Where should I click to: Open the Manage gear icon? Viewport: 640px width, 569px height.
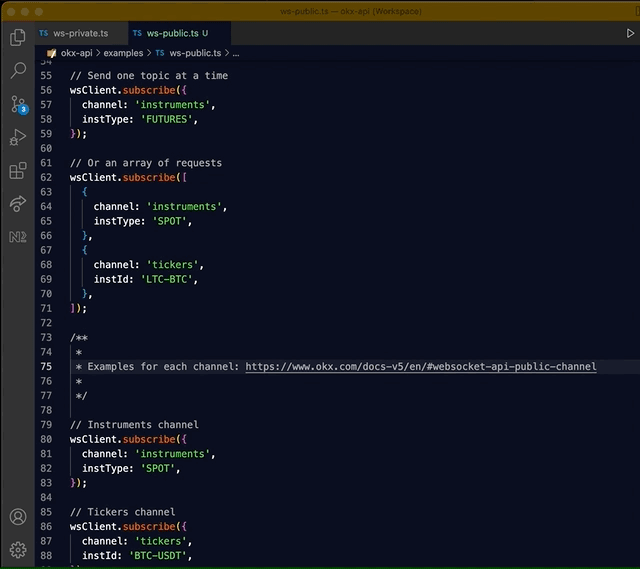pos(18,550)
